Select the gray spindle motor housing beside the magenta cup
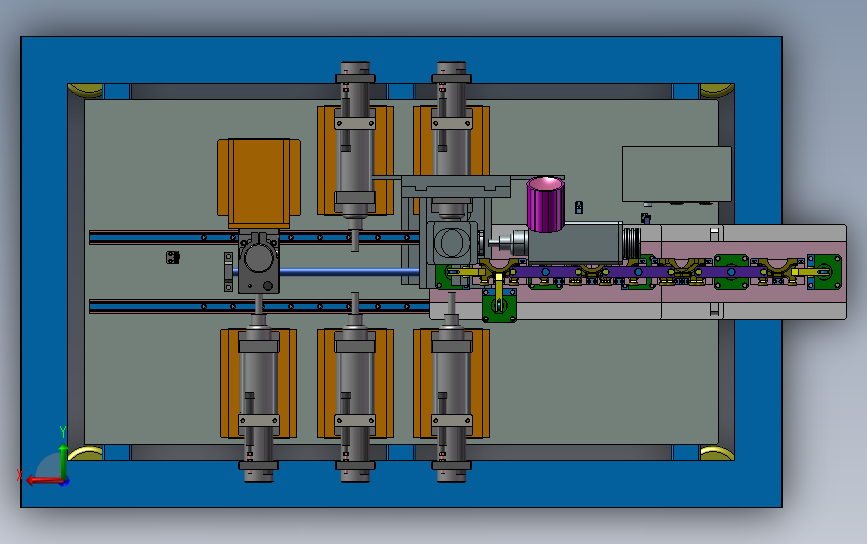Viewport: 867px width, 544px height. tap(574, 243)
